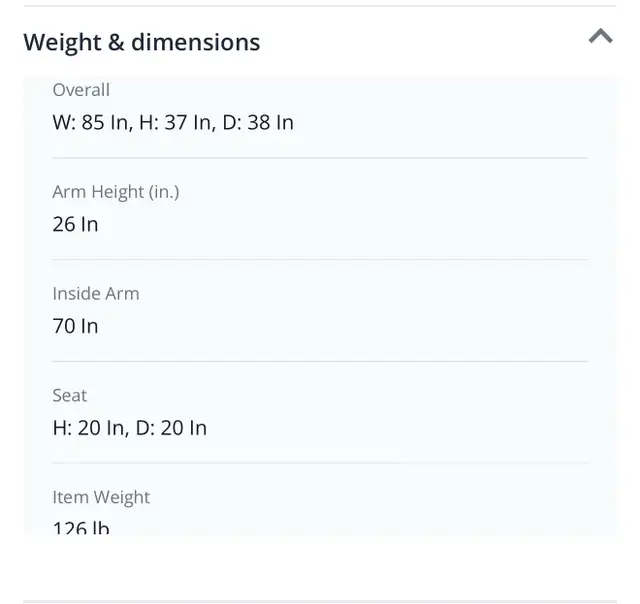Click the divider below Arm Height row
640x604 pixels.
pyautogui.click(x=320, y=259)
